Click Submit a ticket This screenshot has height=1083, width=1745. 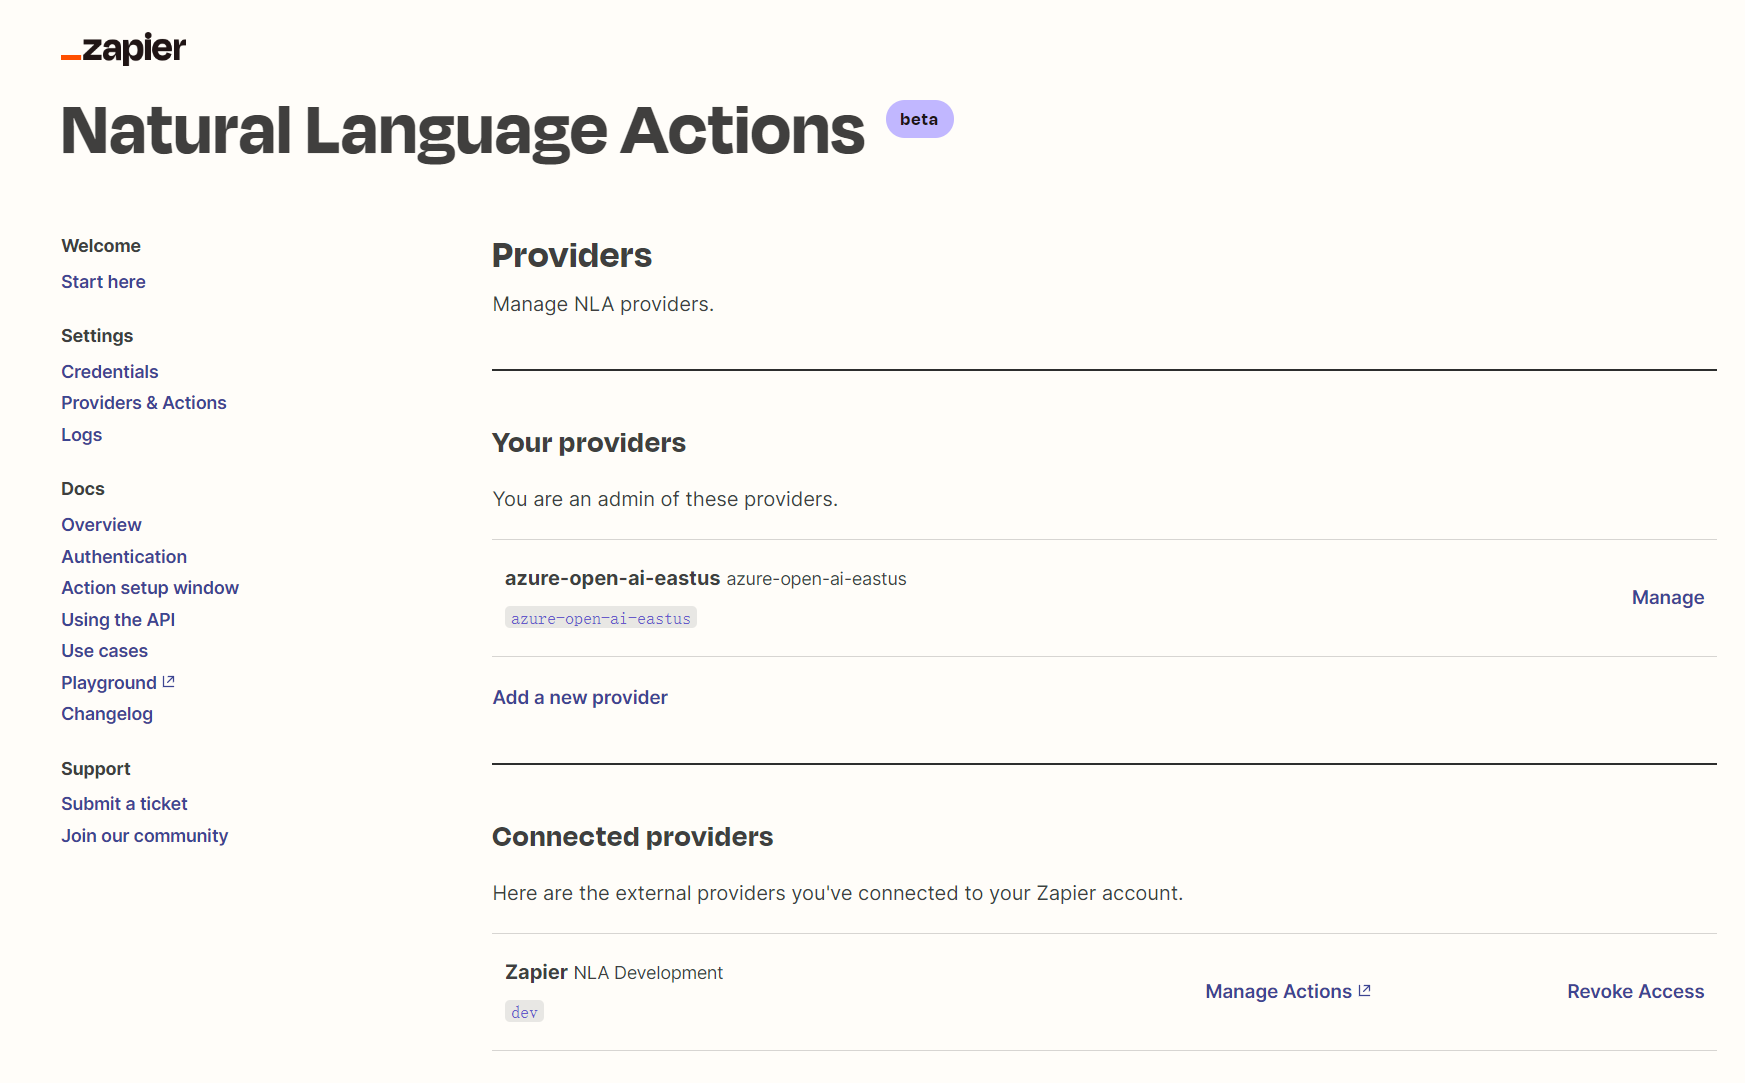pos(124,804)
